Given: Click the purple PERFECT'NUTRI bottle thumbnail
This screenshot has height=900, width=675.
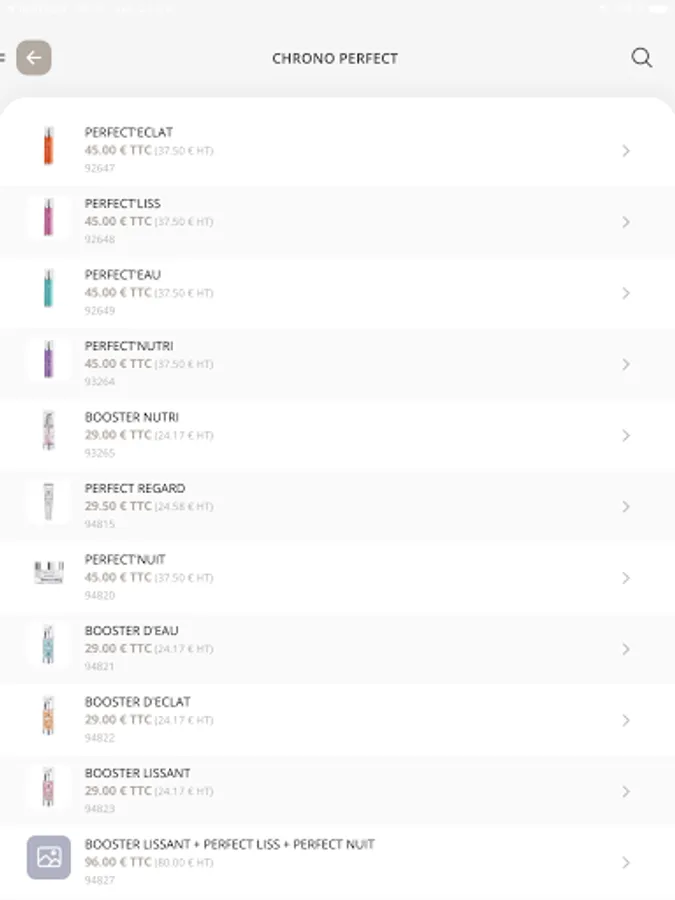Looking at the screenshot, I should (x=49, y=359).
